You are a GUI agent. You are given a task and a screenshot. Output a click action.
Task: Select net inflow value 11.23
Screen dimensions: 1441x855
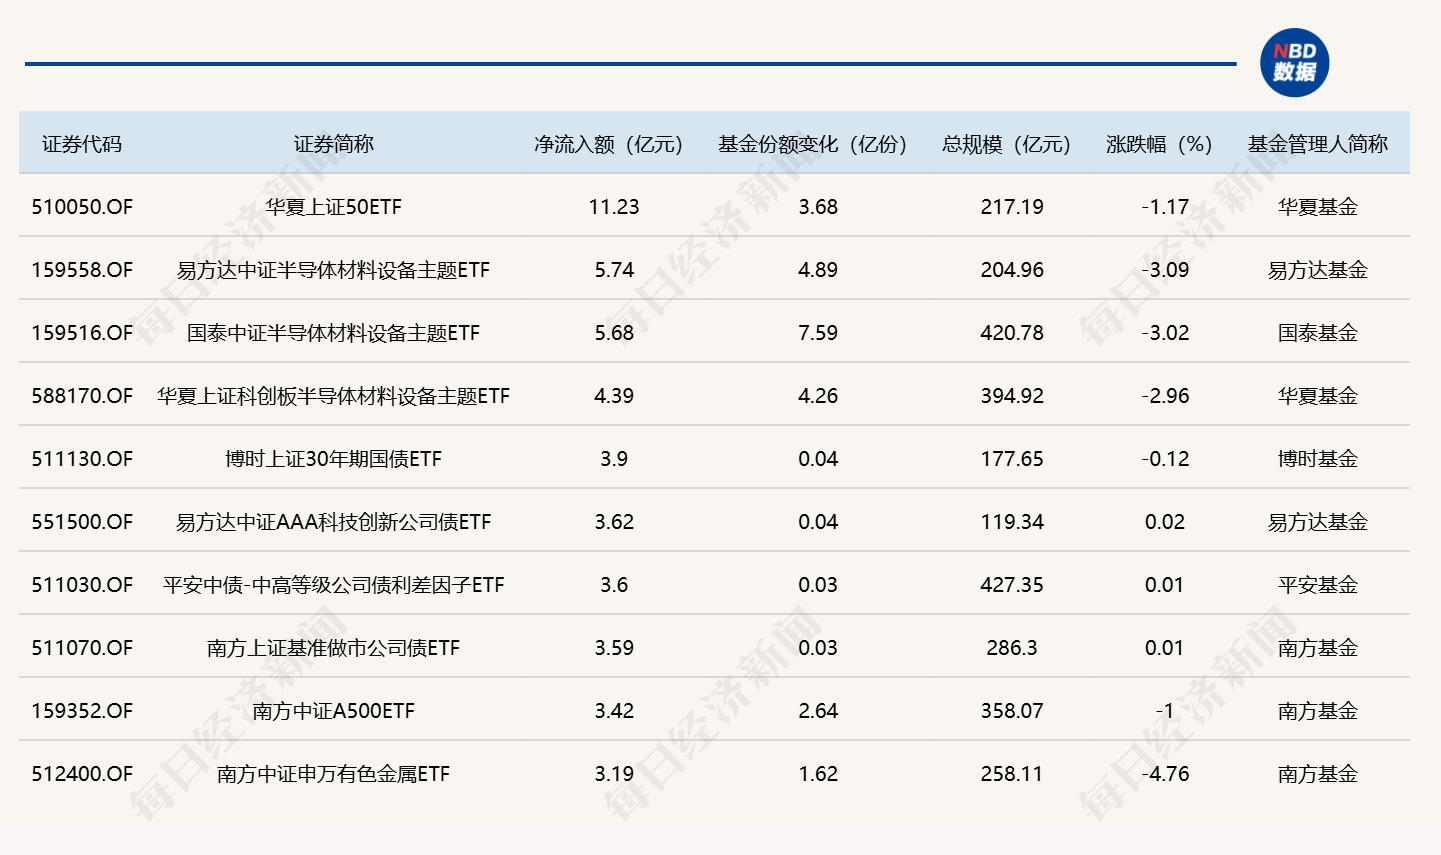pyautogui.click(x=614, y=207)
